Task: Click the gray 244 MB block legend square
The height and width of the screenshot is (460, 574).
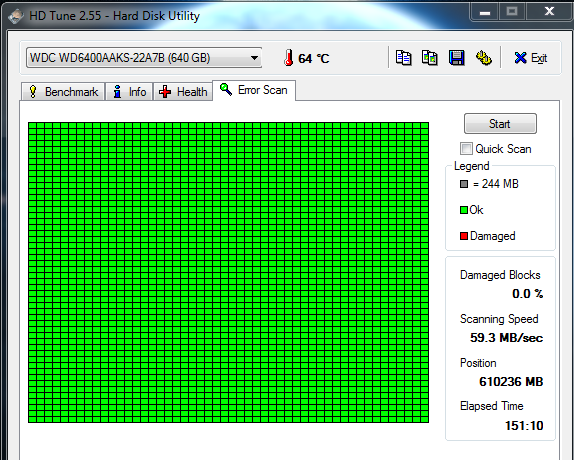Action: tap(464, 184)
